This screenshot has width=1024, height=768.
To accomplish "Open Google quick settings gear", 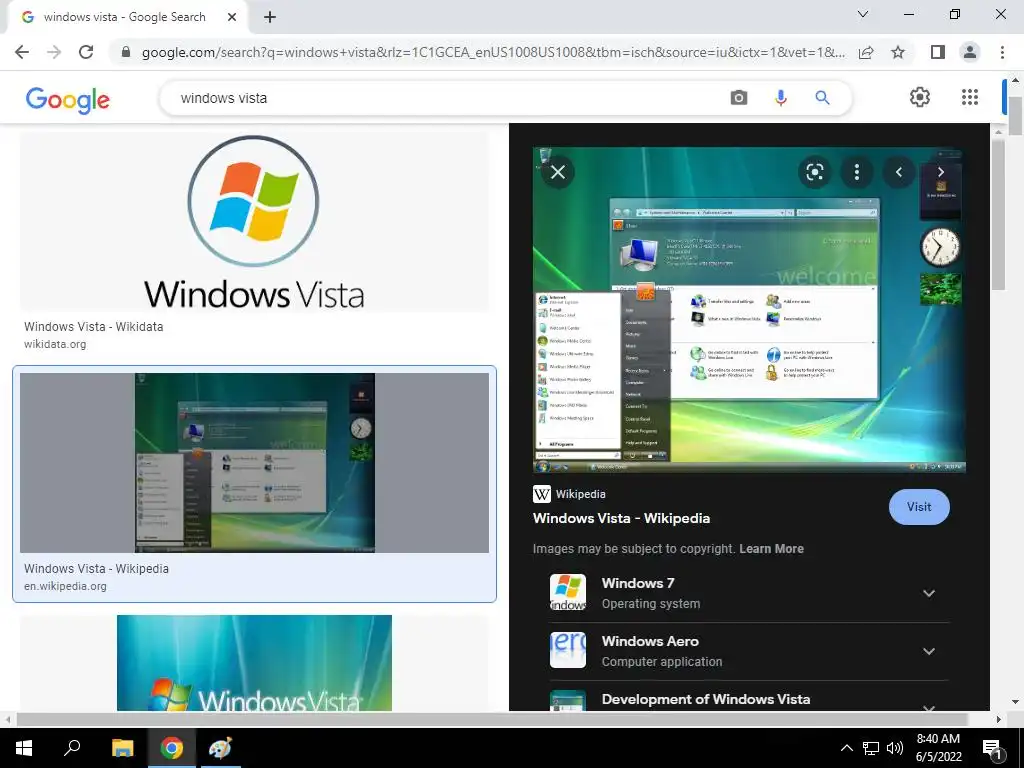I will (x=920, y=97).
